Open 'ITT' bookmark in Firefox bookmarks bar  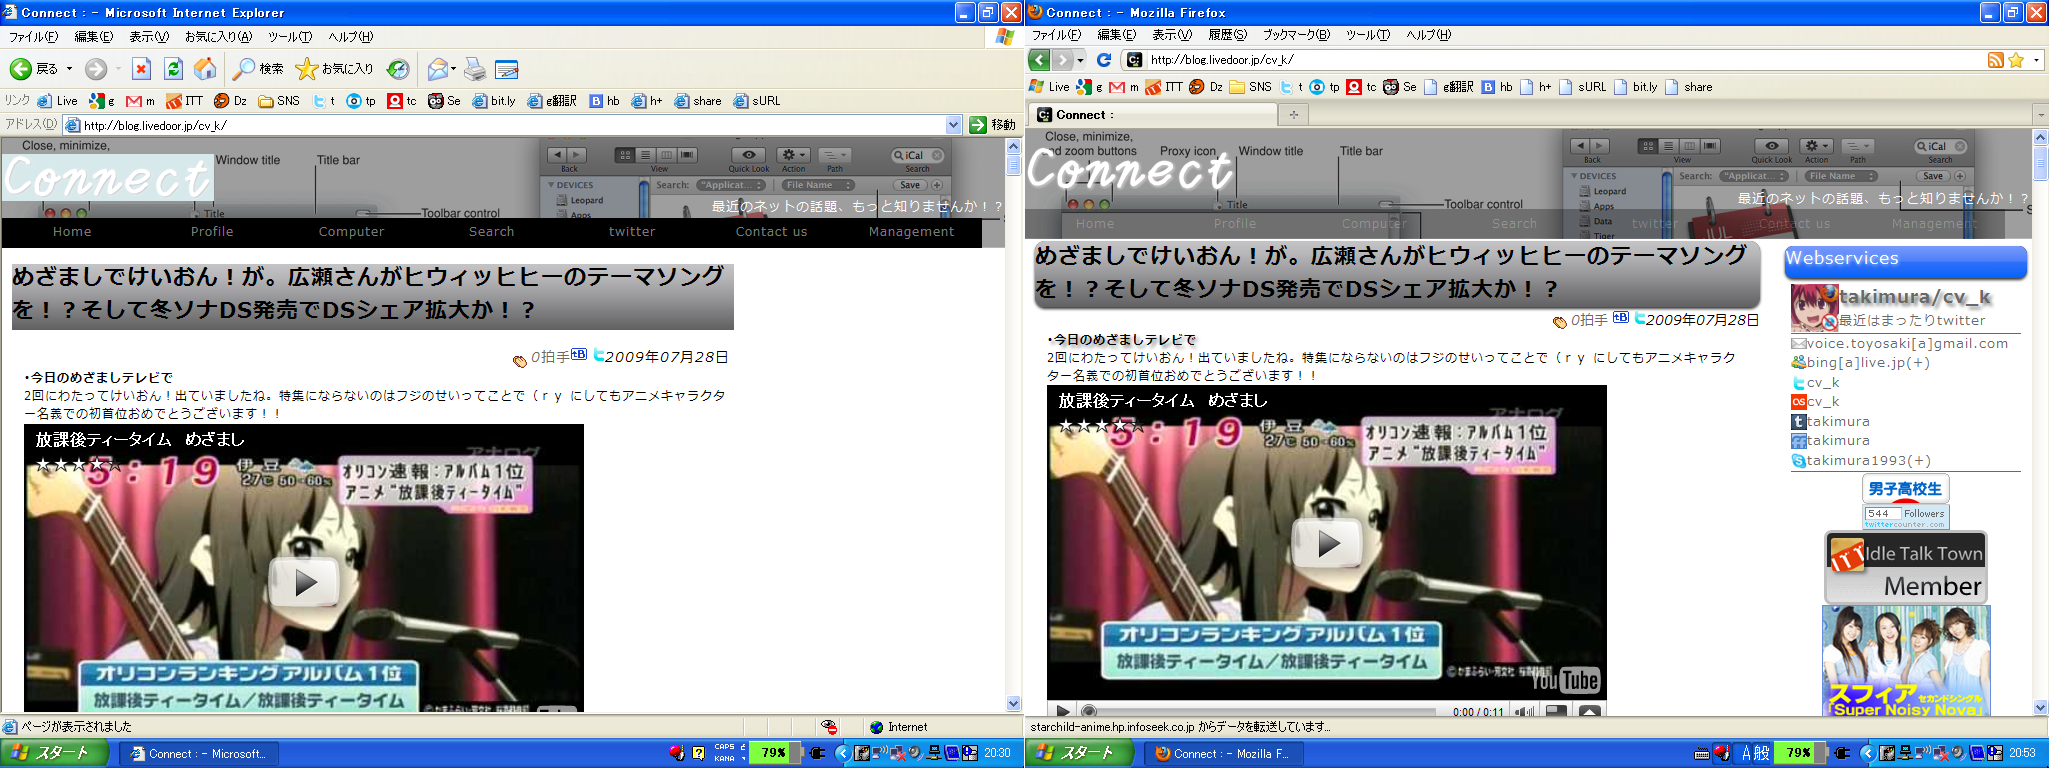pos(1164,87)
